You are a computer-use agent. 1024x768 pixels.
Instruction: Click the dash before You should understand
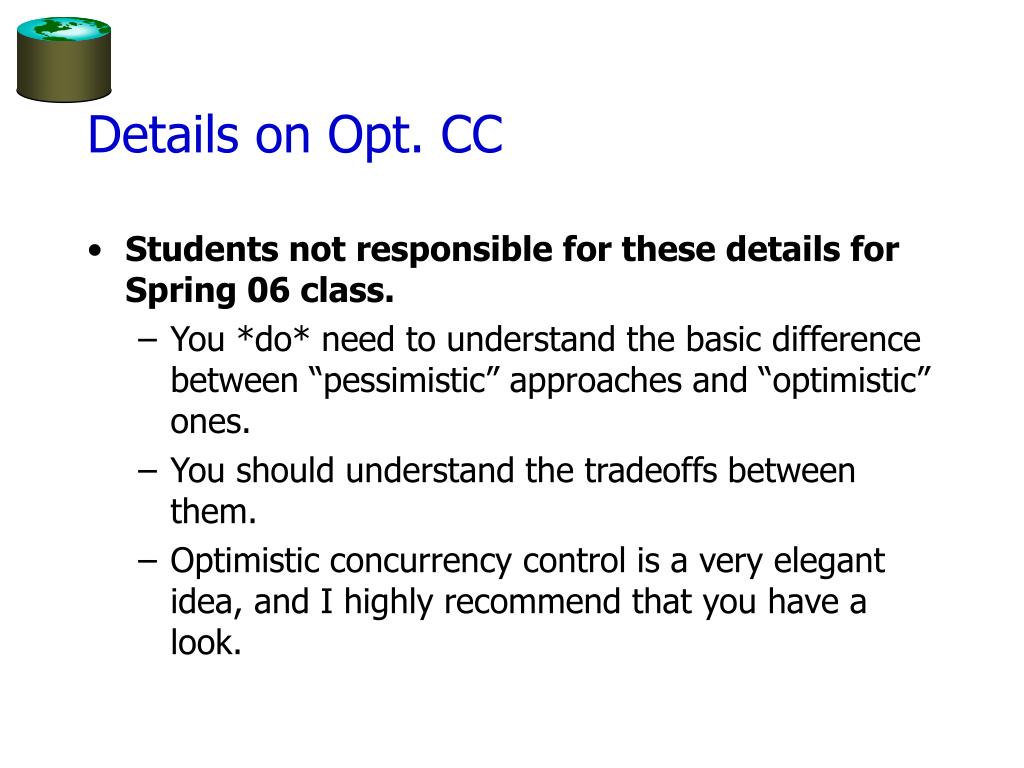pyautogui.click(x=148, y=471)
